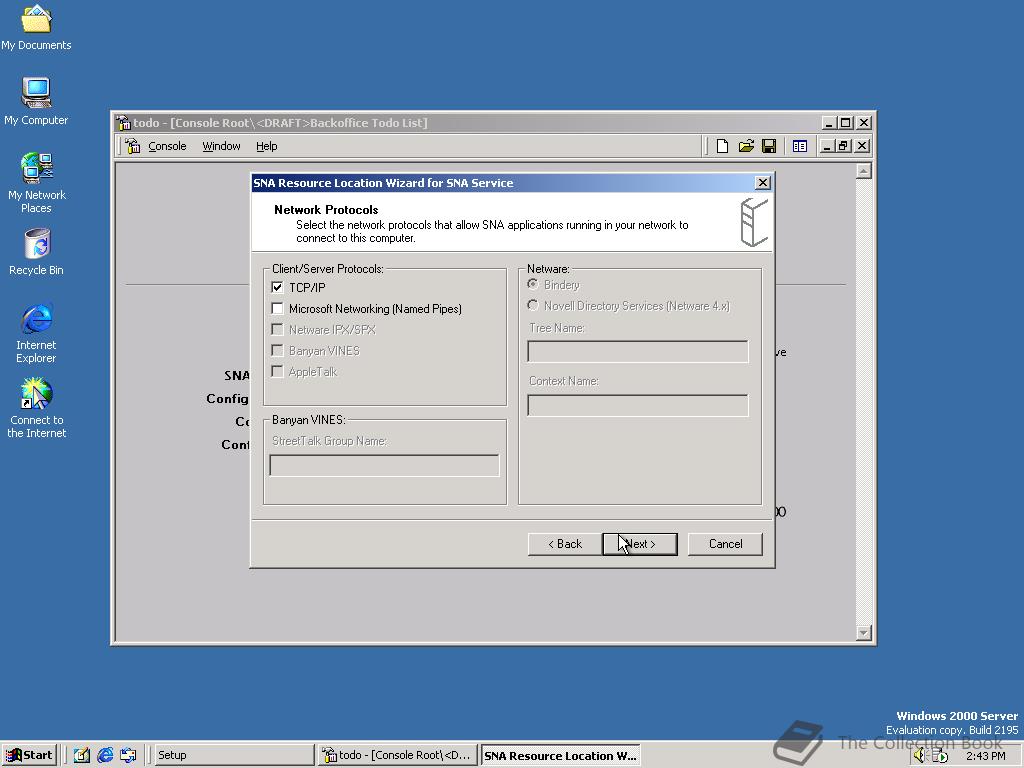Click the volume speaker tray icon
Viewport: 1024px width, 768px height.
tap(920, 756)
